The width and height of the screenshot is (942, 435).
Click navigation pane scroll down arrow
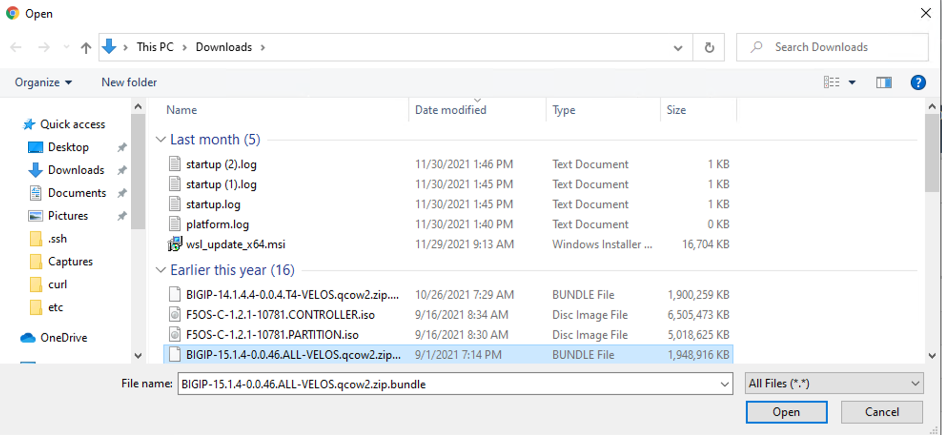[138, 356]
